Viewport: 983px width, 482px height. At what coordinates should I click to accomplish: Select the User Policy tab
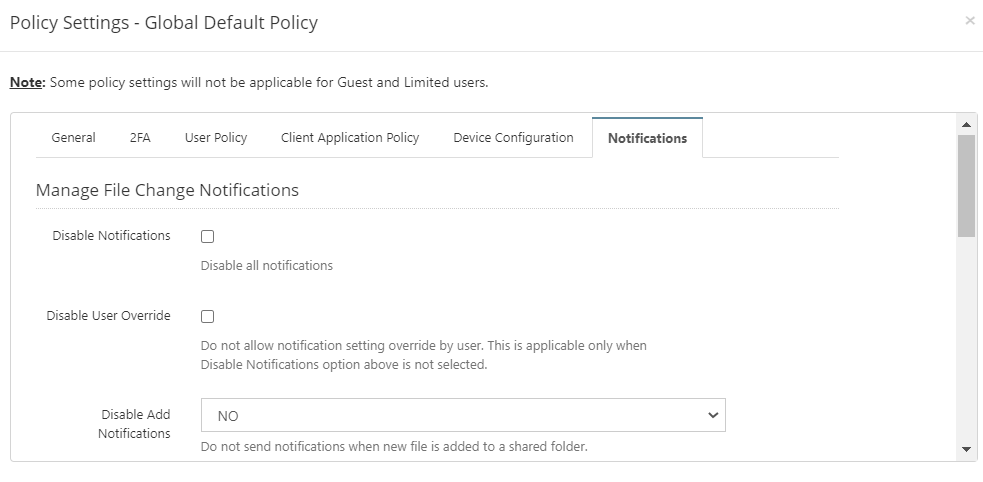[216, 137]
